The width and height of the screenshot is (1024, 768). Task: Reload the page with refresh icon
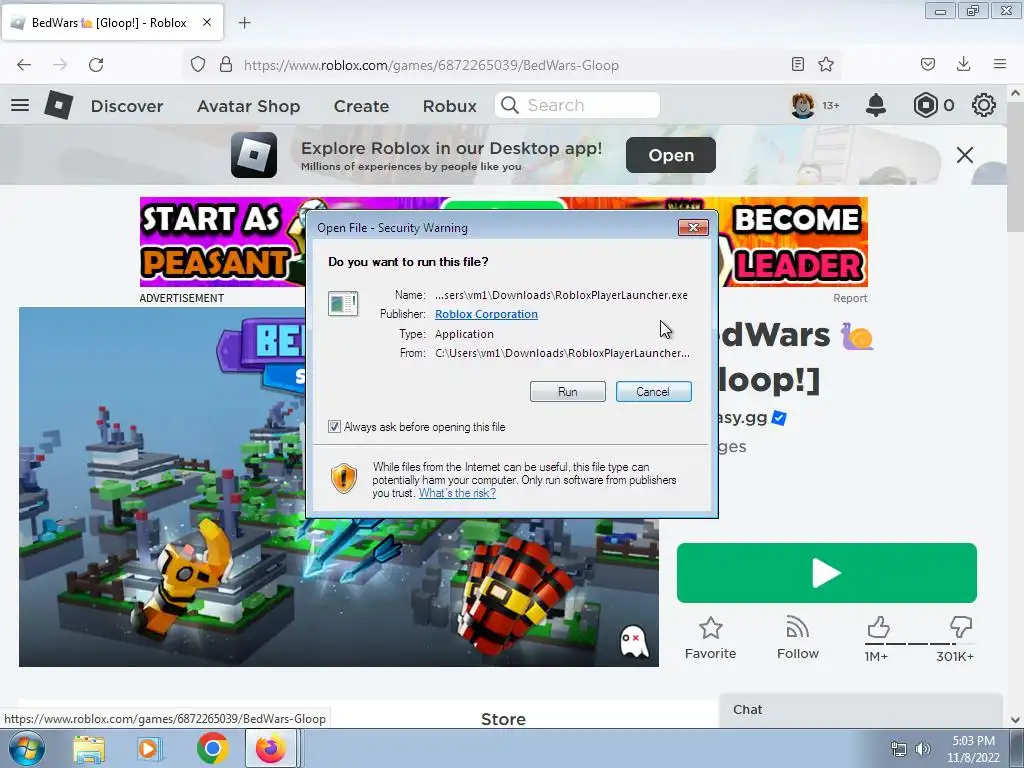pyautogui.click(x=96, y=65)
